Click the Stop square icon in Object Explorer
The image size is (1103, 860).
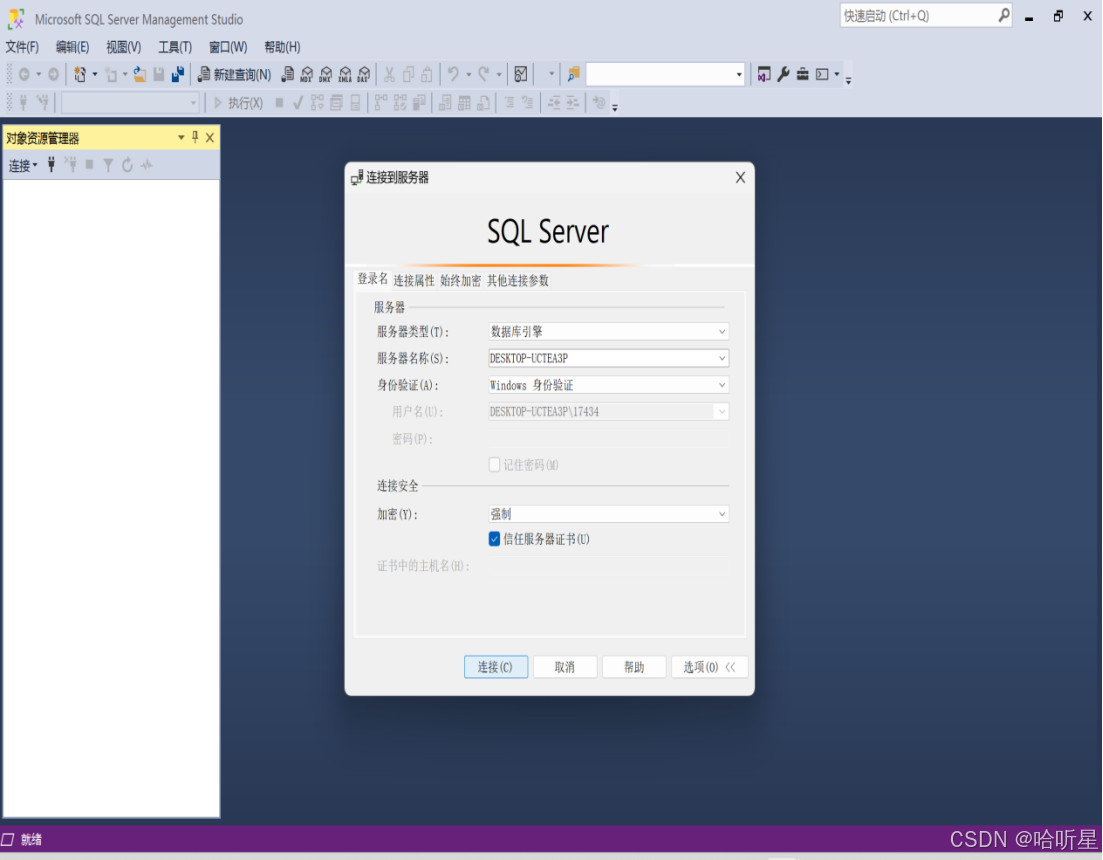point(89,165)
